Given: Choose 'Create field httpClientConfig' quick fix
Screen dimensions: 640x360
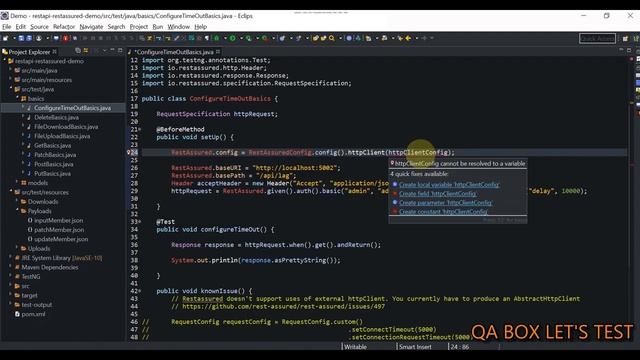Looking at the screenshot, I should (437, 193).
